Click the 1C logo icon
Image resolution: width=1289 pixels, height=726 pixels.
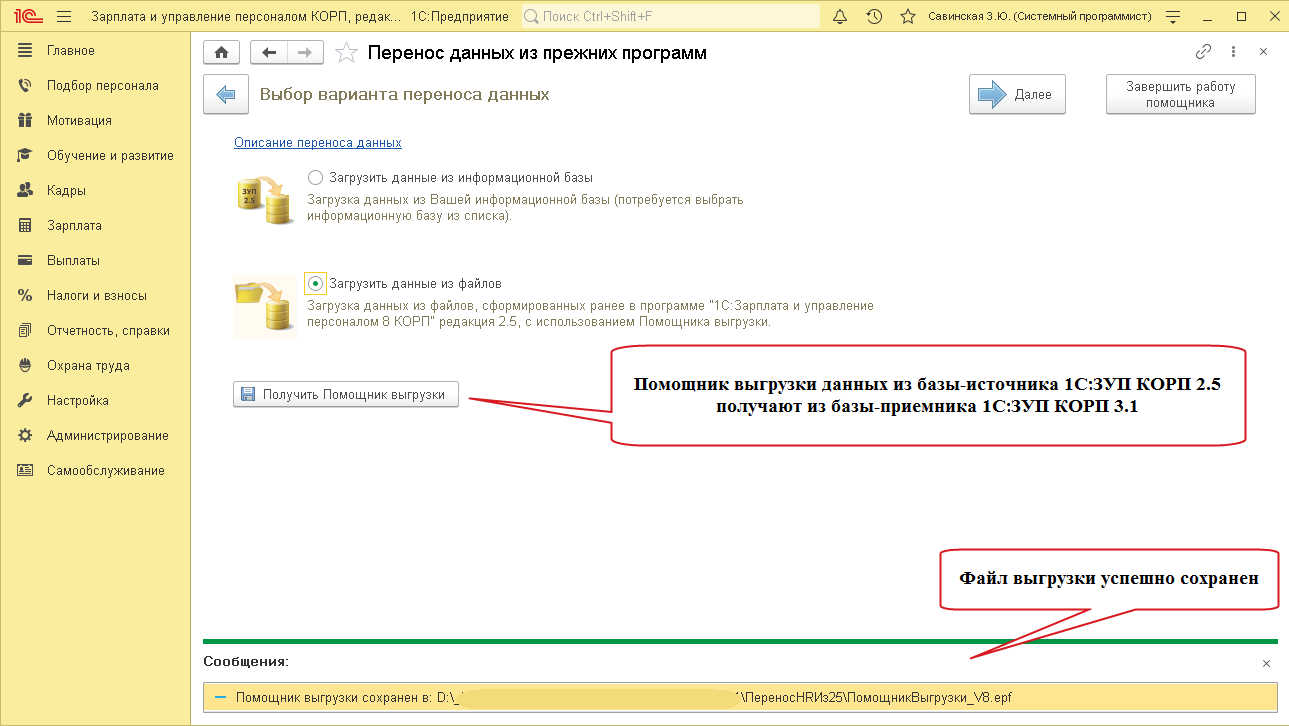point(26,16)
